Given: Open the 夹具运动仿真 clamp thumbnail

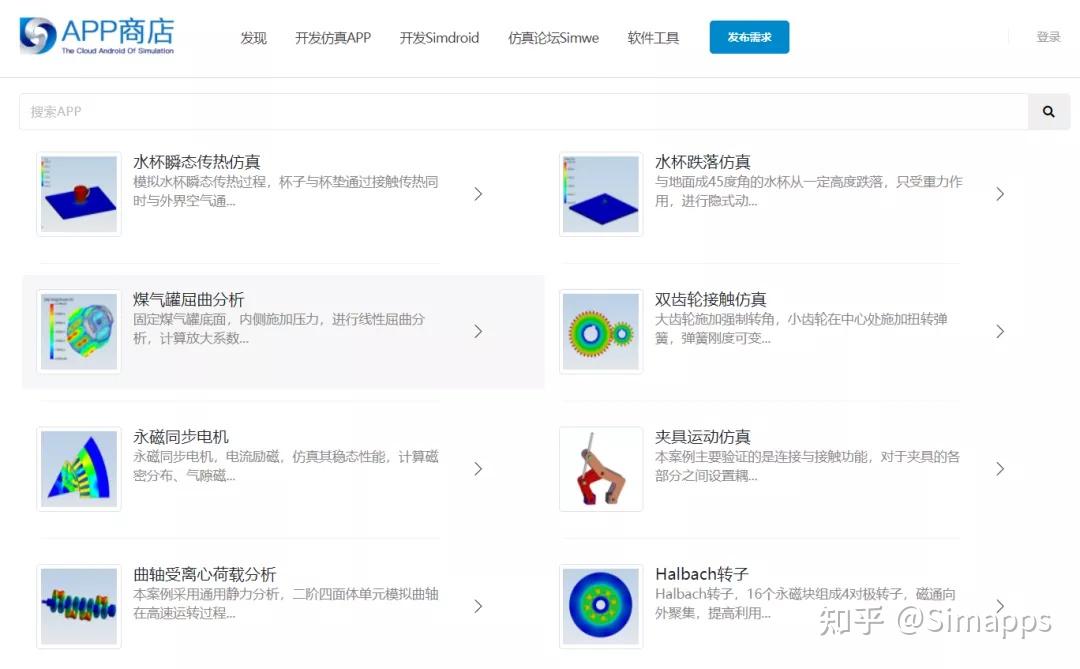Looking at the screenshot, I should (600, 468).
